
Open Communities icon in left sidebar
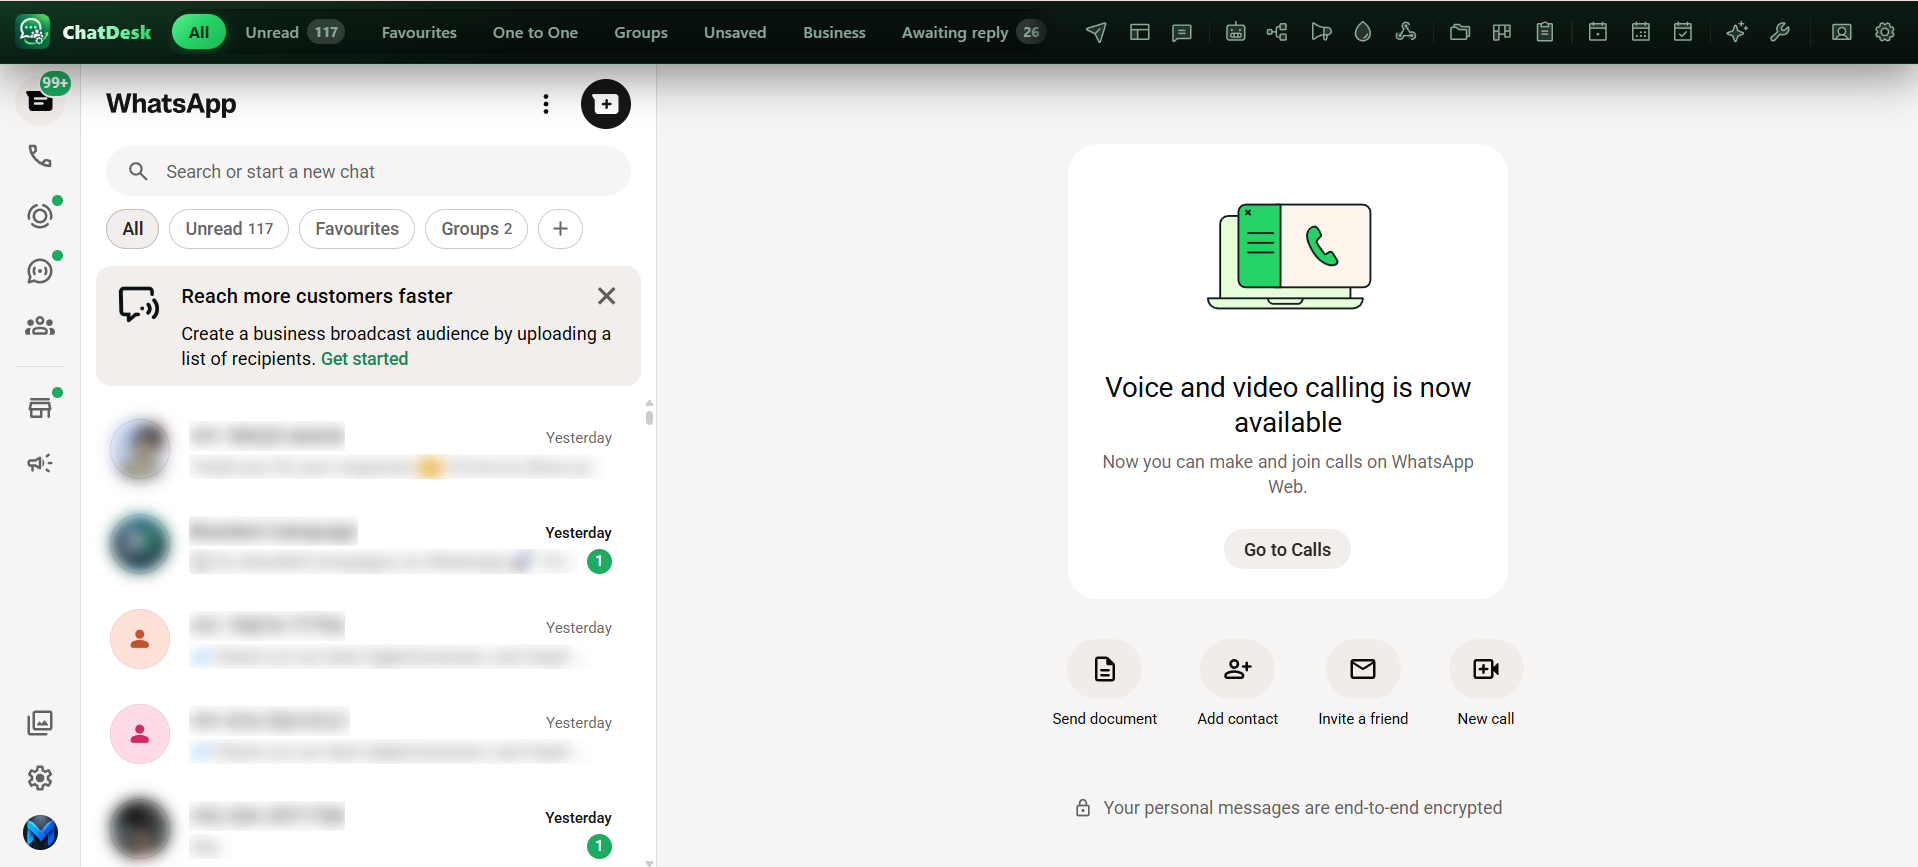[x=40, y=326]
